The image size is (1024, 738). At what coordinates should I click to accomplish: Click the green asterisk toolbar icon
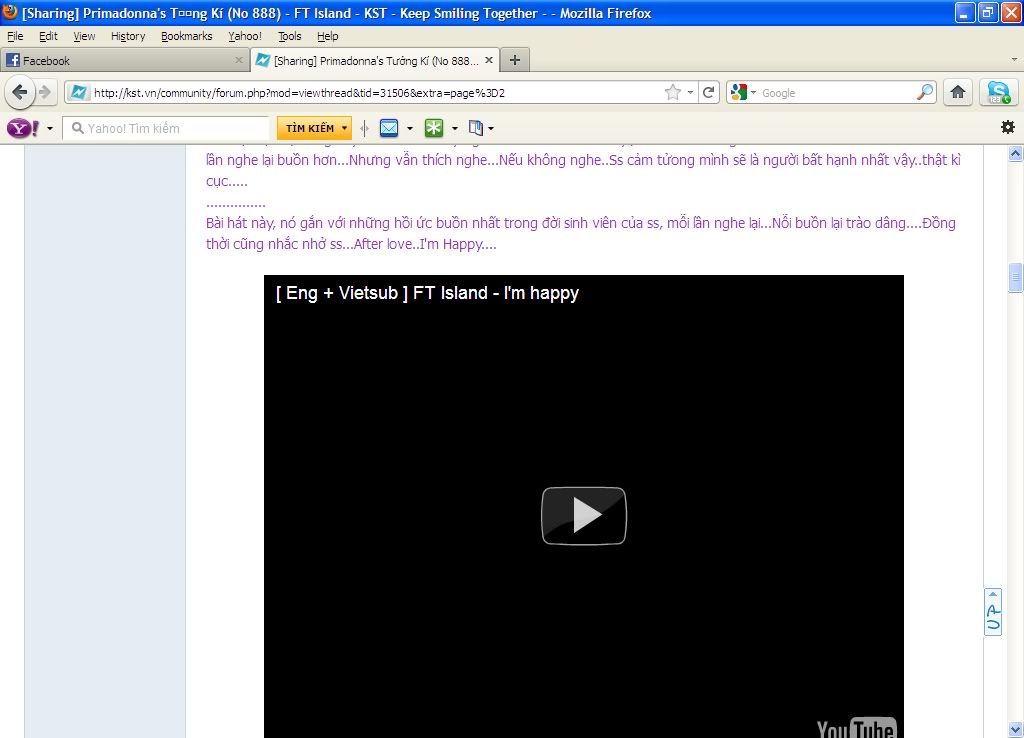click(x=434, y=128)
